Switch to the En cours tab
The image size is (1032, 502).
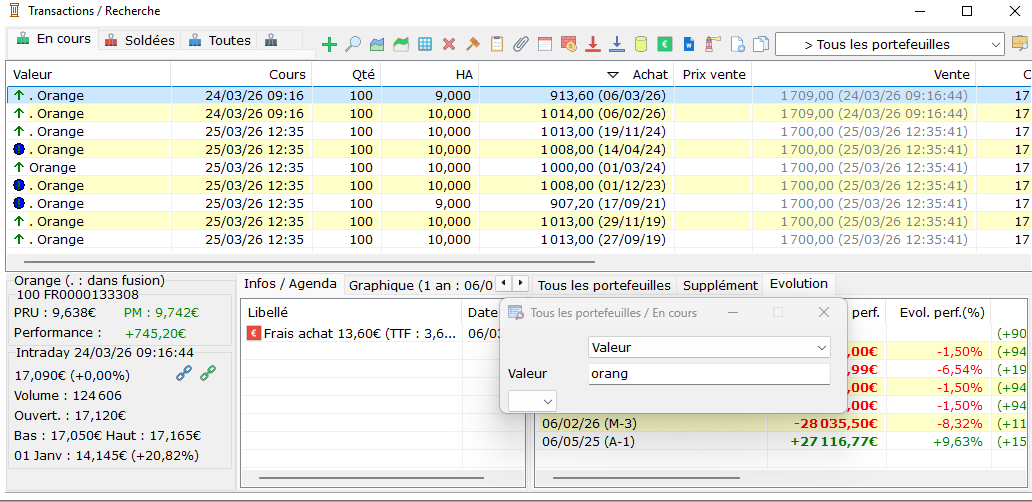(53, 39)
